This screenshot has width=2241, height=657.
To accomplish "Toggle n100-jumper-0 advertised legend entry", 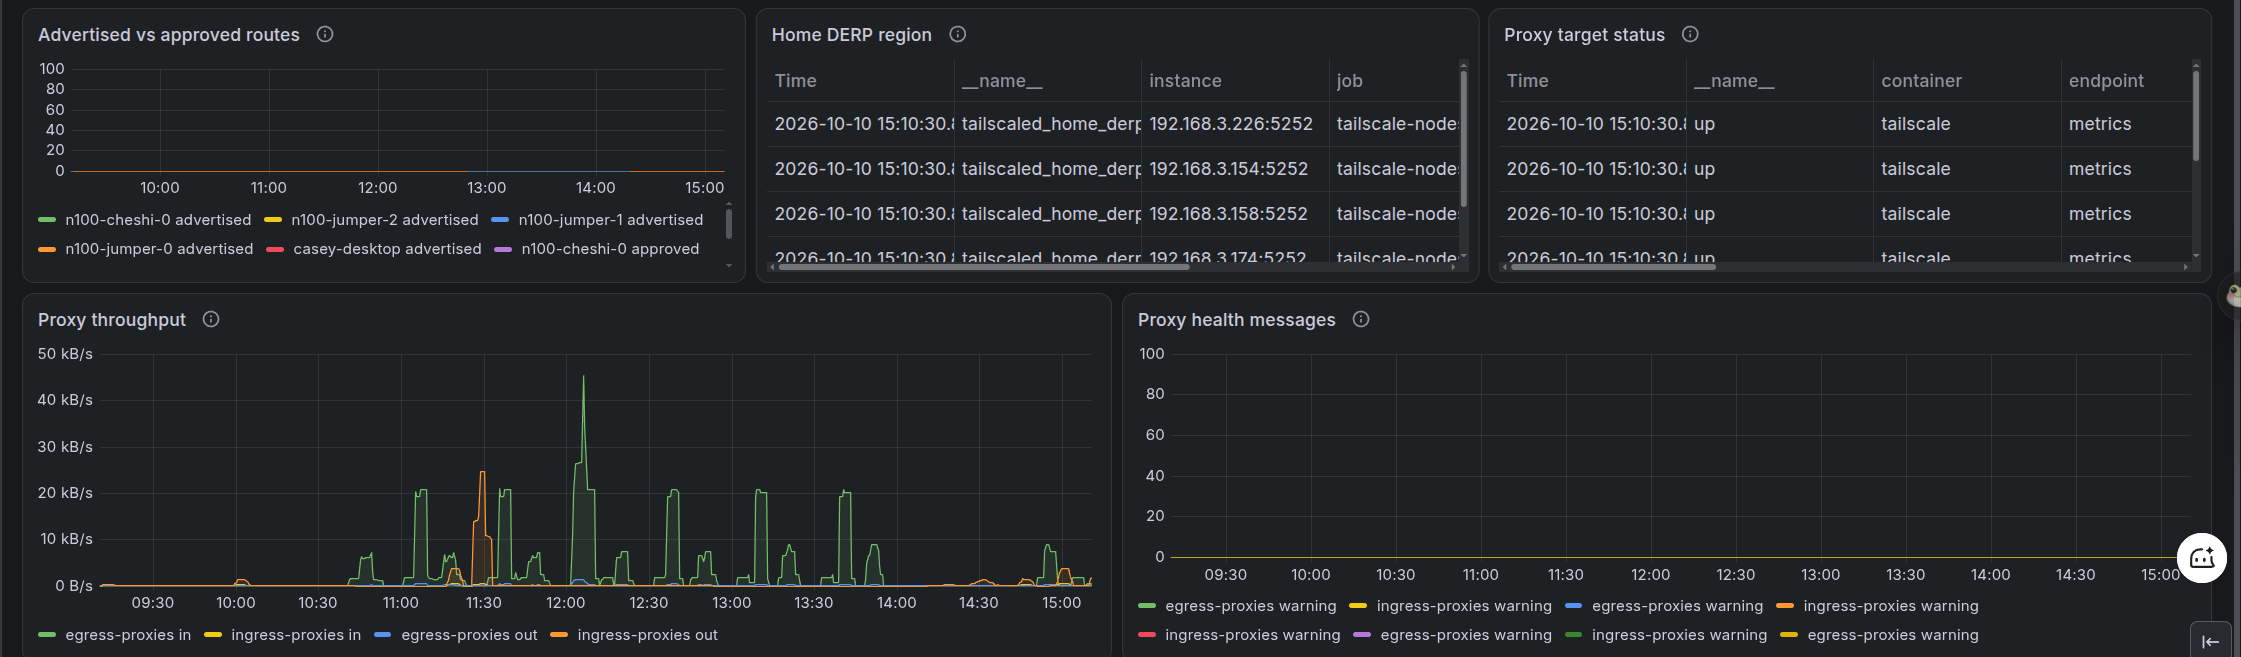I will 159,249.
